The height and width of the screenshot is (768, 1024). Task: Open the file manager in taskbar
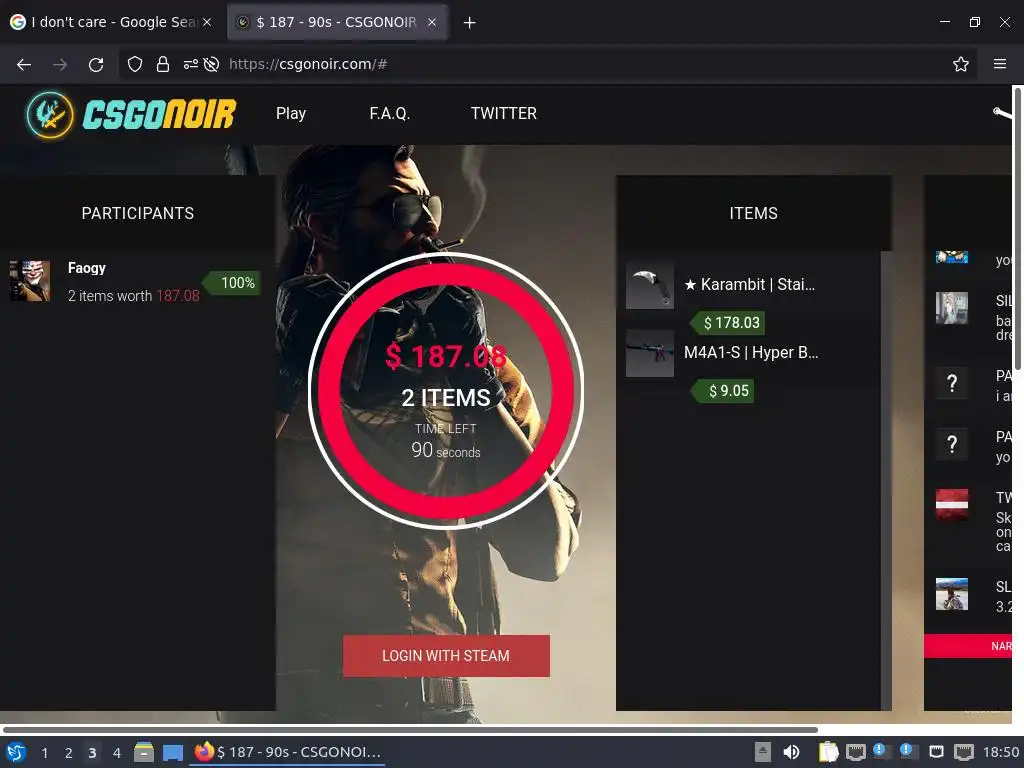144,752
